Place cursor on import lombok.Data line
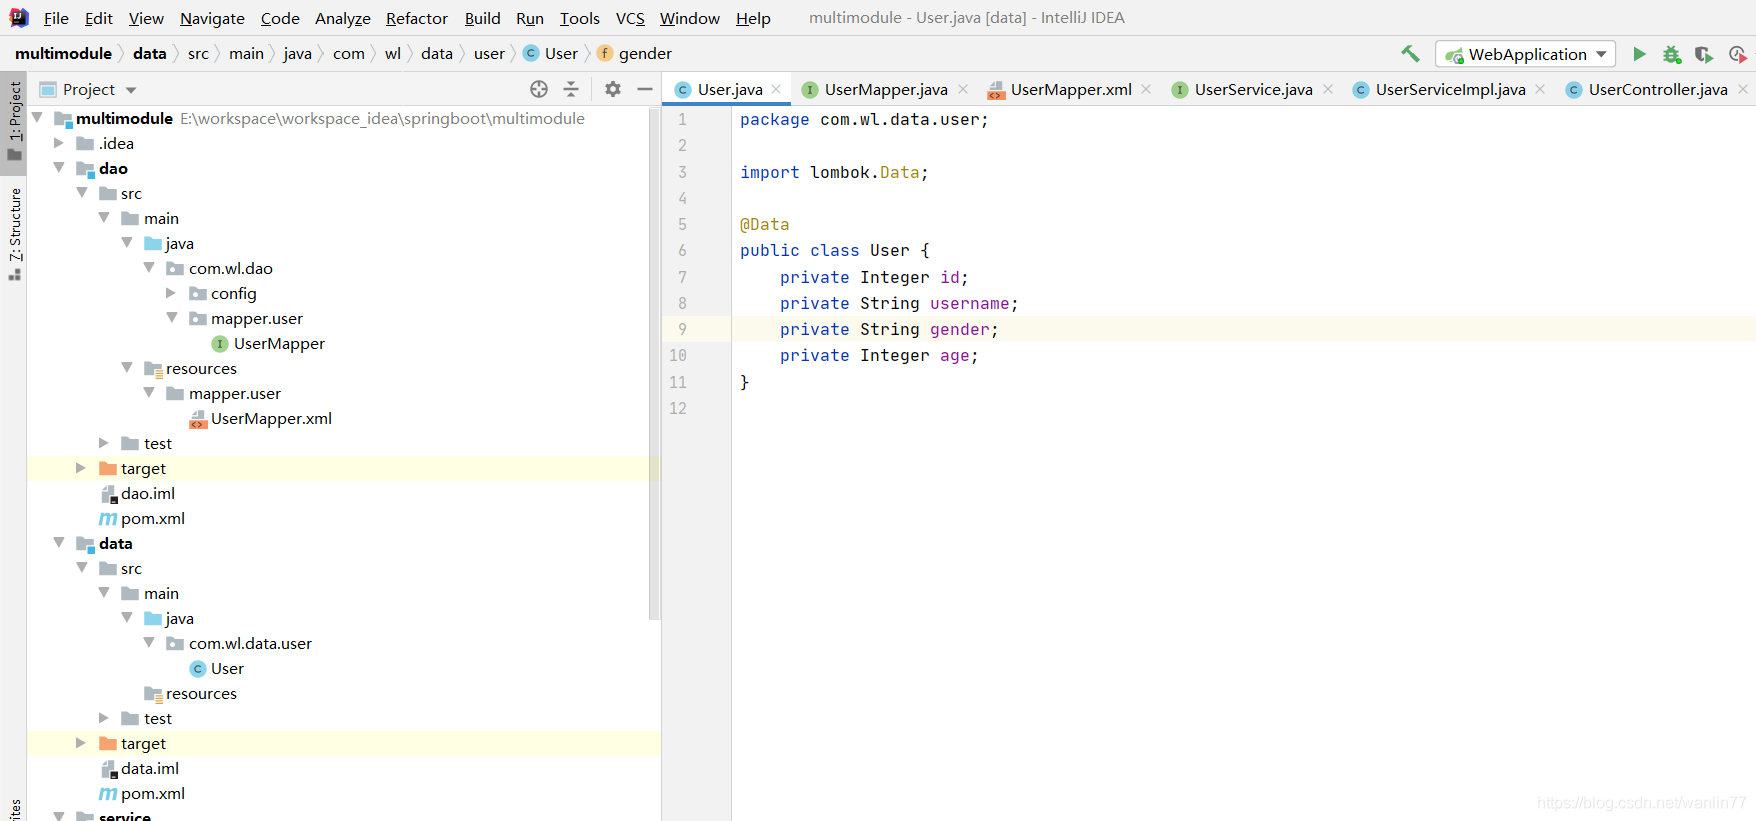This screenshot has width=1756, height=821. tap(834, 172)
